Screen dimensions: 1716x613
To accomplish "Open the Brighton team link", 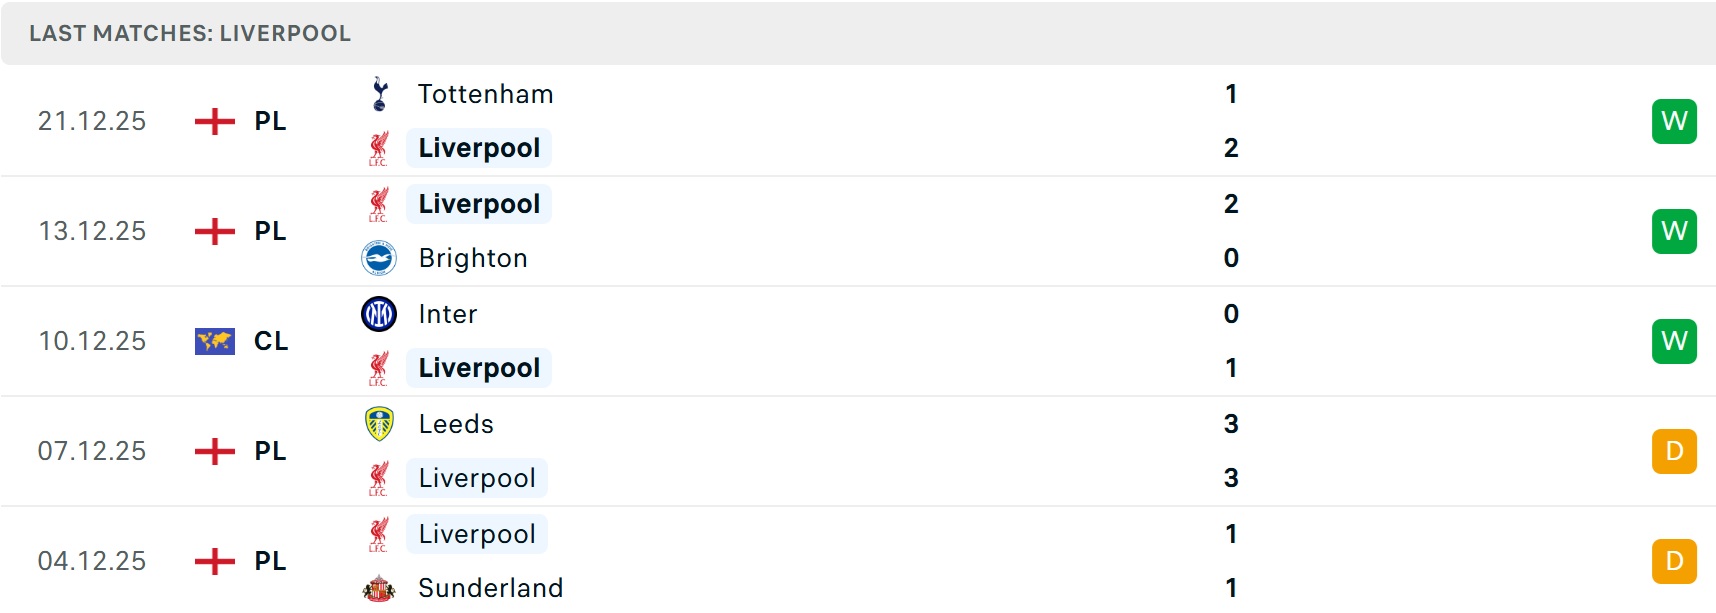I will [x=473, y=258].
